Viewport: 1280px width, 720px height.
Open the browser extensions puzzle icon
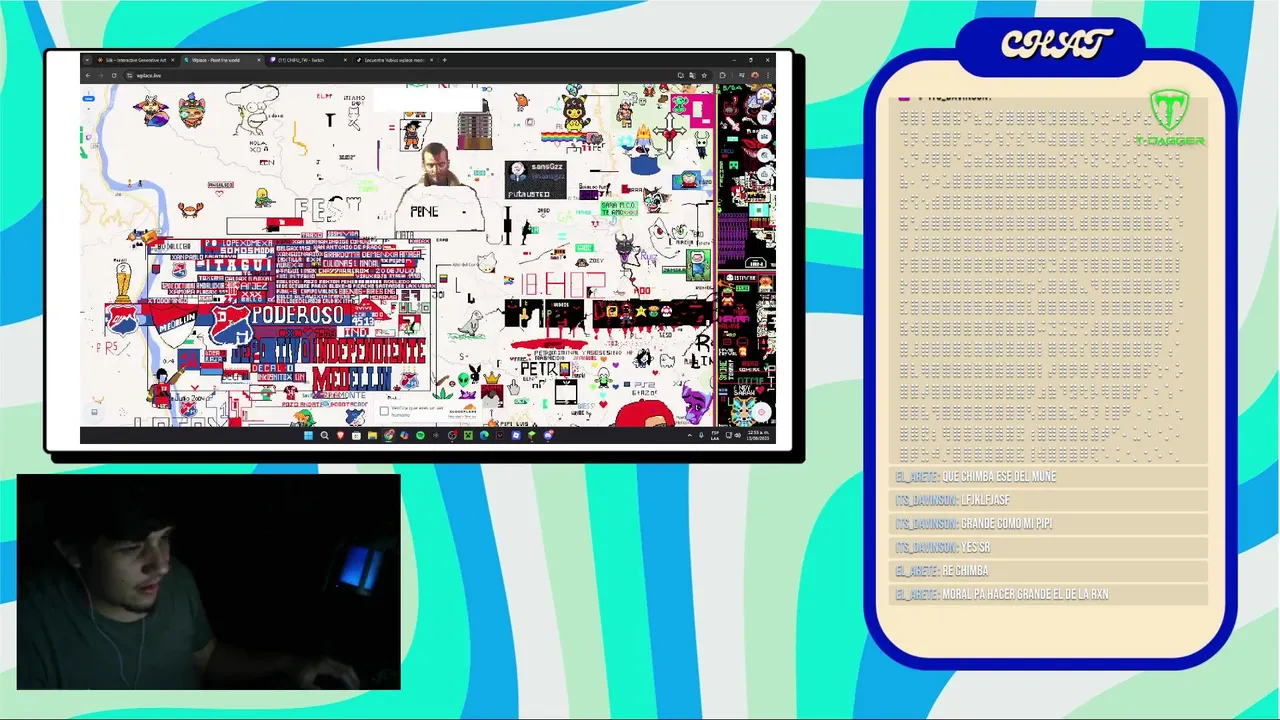pyautogui.click(x=722, y=75)
